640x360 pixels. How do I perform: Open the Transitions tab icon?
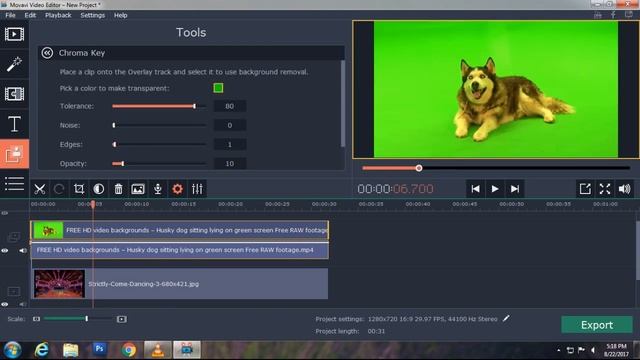(x=14, y=94)
